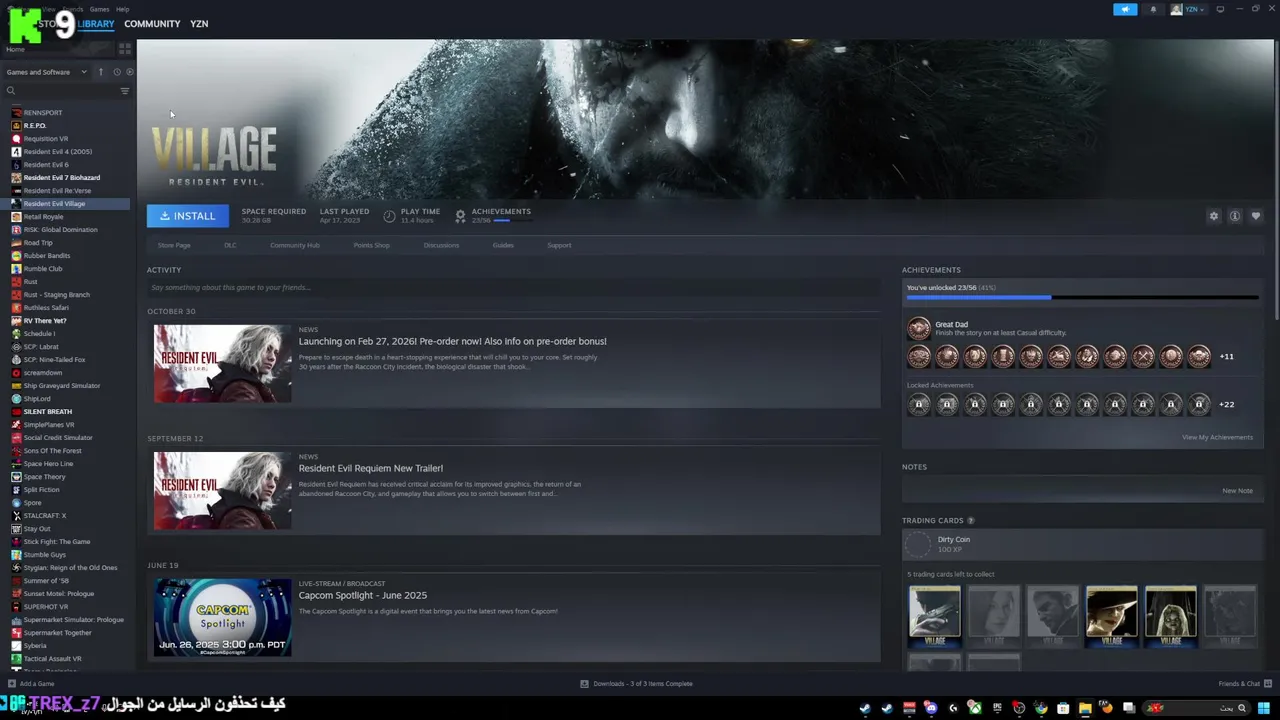Open Resident Evil Requiem New Trailer headline

tap(370, 468)
